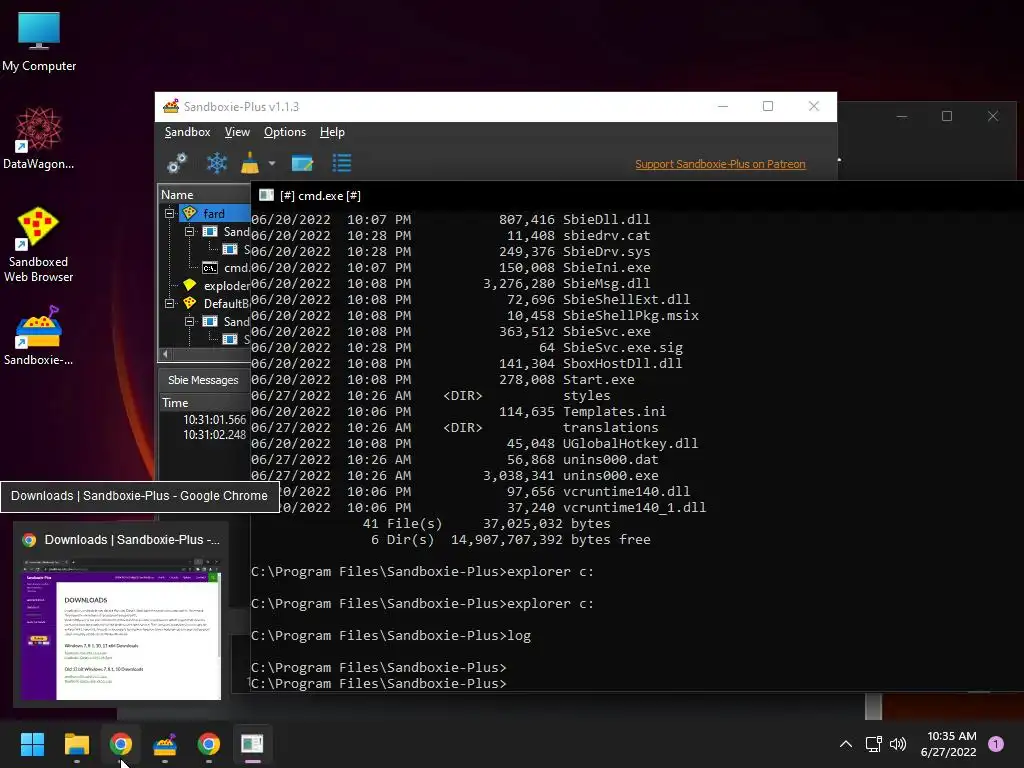Click the yellow exploder sandbox icon
This screenshot has height=768, width=1024.
coord(190,285)
